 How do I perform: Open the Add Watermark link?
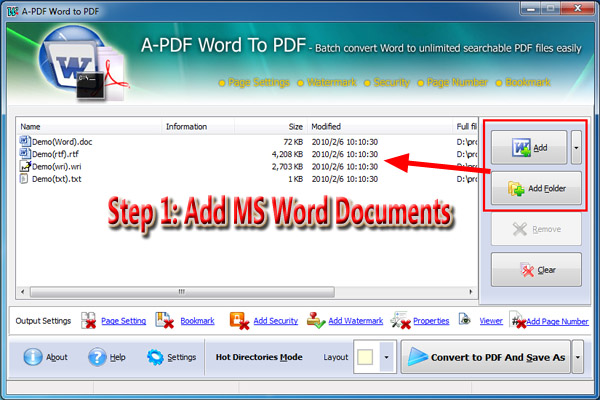[355, 321]
